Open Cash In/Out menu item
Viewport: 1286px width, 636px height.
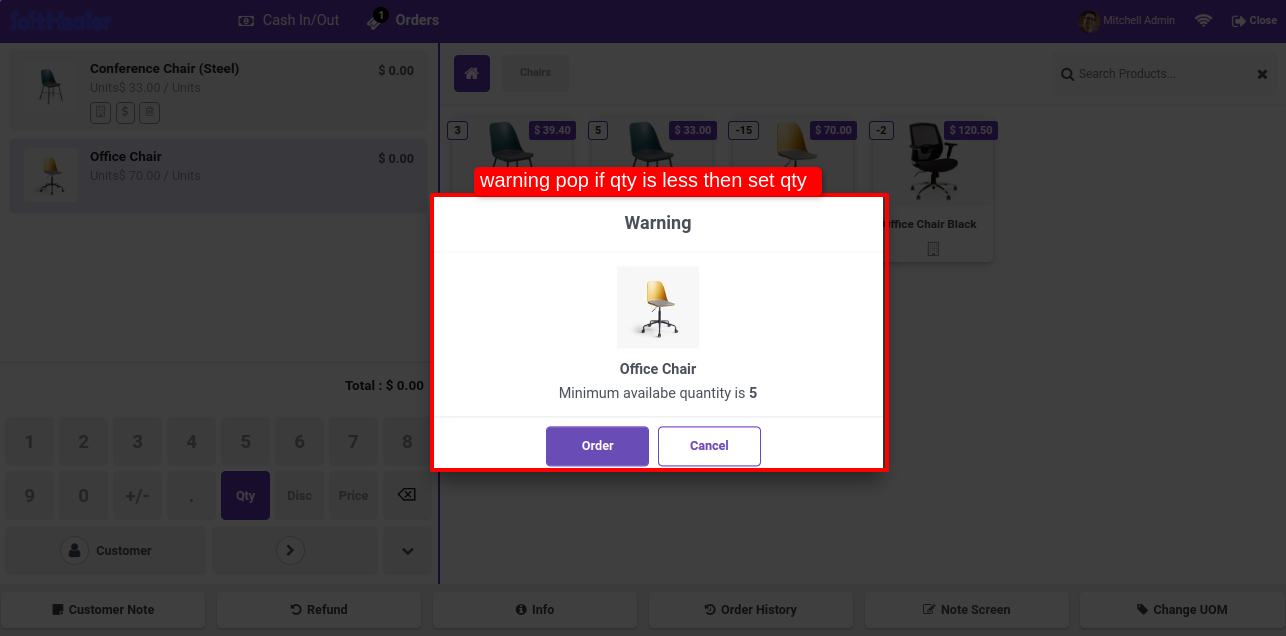pos(289,20)
